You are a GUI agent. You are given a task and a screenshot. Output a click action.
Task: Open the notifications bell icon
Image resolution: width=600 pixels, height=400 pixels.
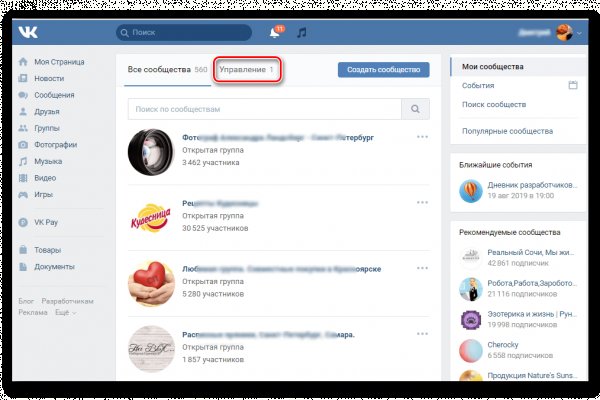point(274,32)
